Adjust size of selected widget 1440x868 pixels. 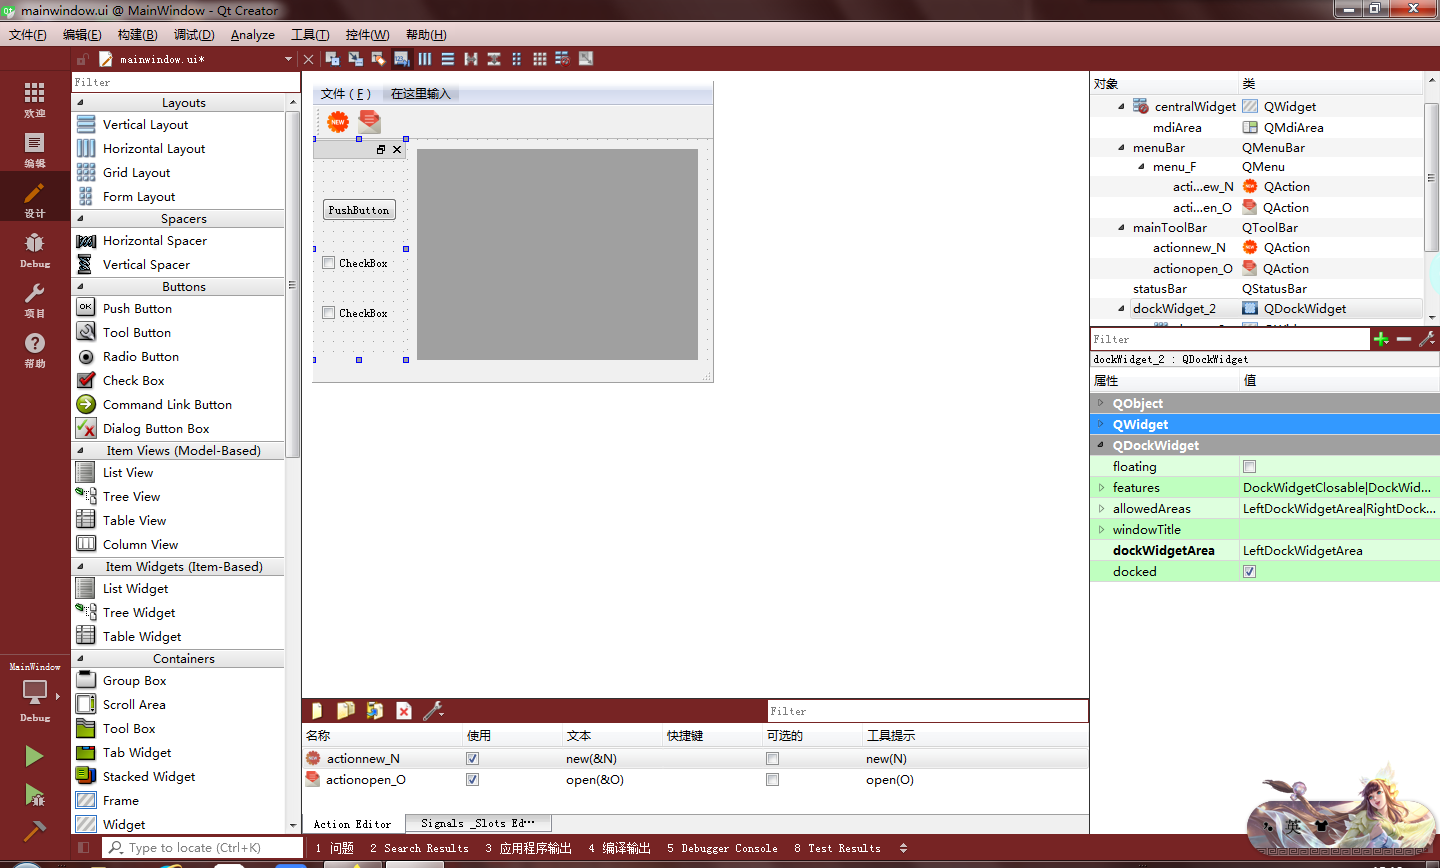(x=587, y=58)
